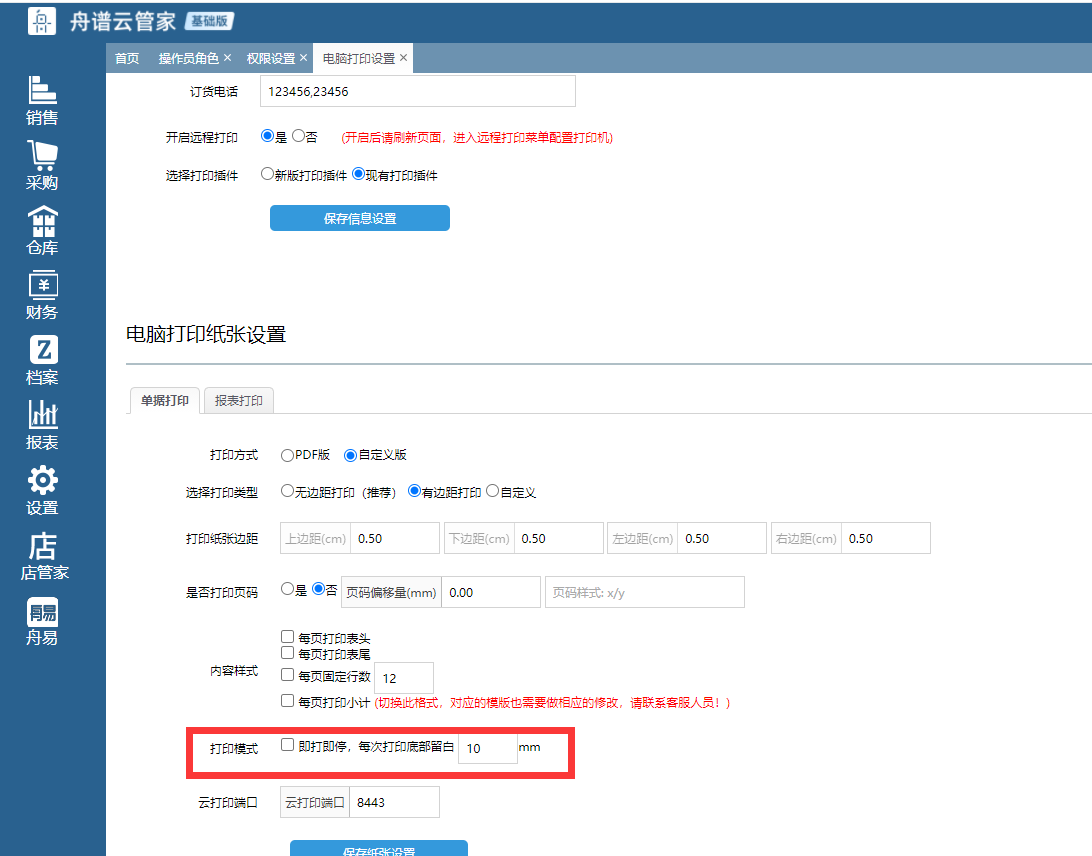Switch to the 权限设置 tab
The image size is (1092, 856).
click(x=271, y=58)
